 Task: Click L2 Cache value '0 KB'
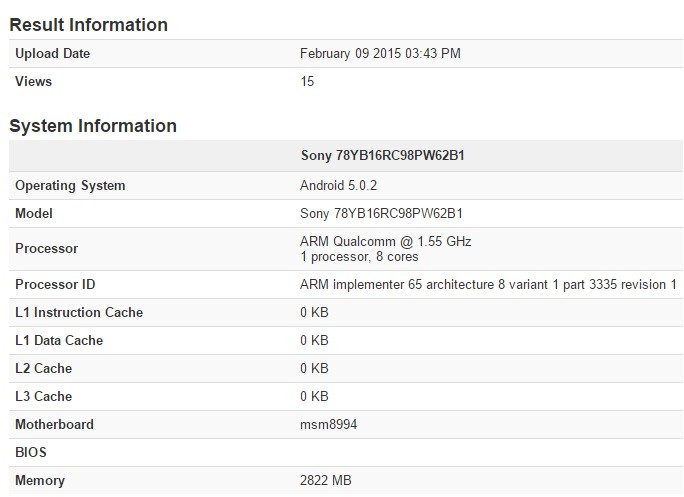tap(314, 368)
